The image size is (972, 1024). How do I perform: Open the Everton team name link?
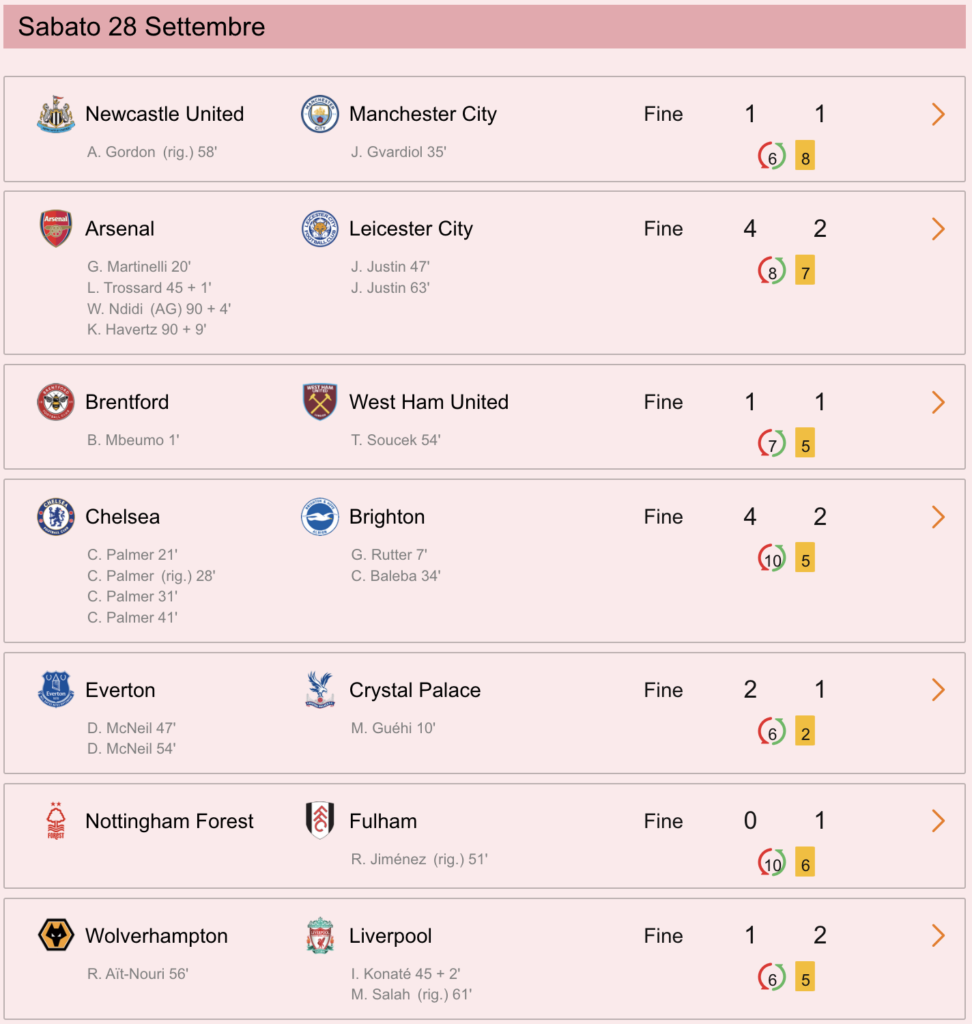pos(120,690)
